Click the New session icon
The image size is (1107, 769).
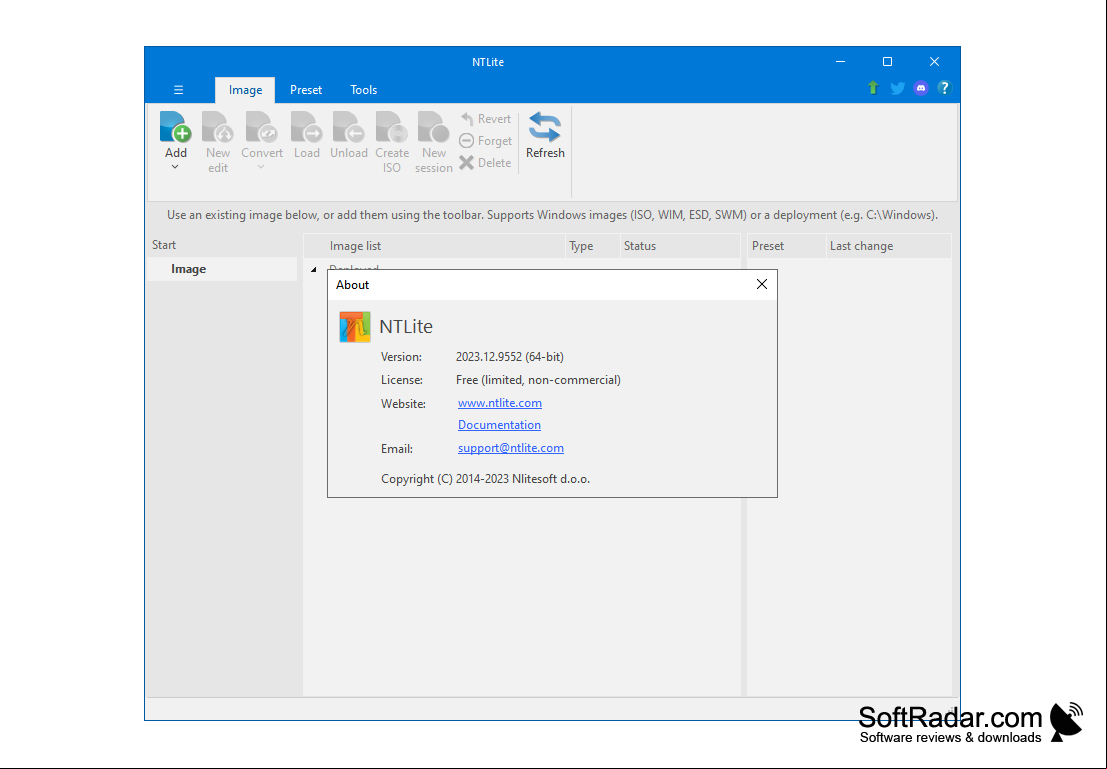(x=433, y=127)
